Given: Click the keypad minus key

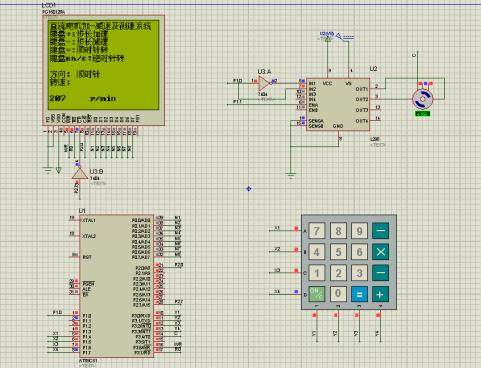Looking at the screenshot, I should tap(380, 273).
